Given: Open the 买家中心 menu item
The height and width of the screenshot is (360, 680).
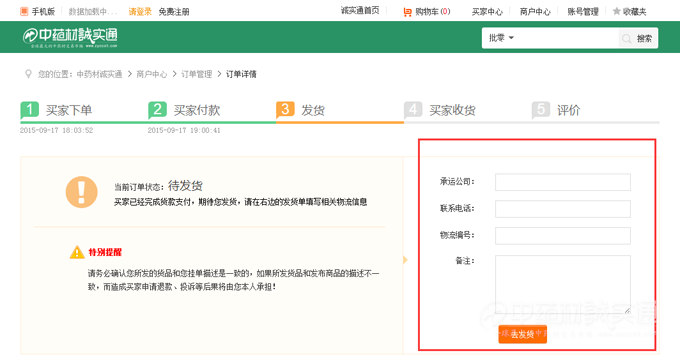Looking at the screenshot, I should 487,12.
